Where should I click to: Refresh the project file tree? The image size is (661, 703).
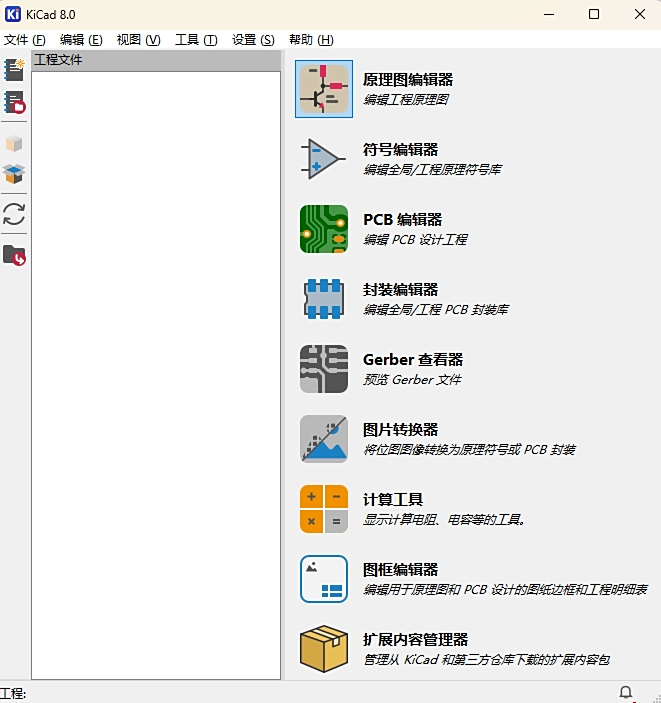(x=14, y=214)
